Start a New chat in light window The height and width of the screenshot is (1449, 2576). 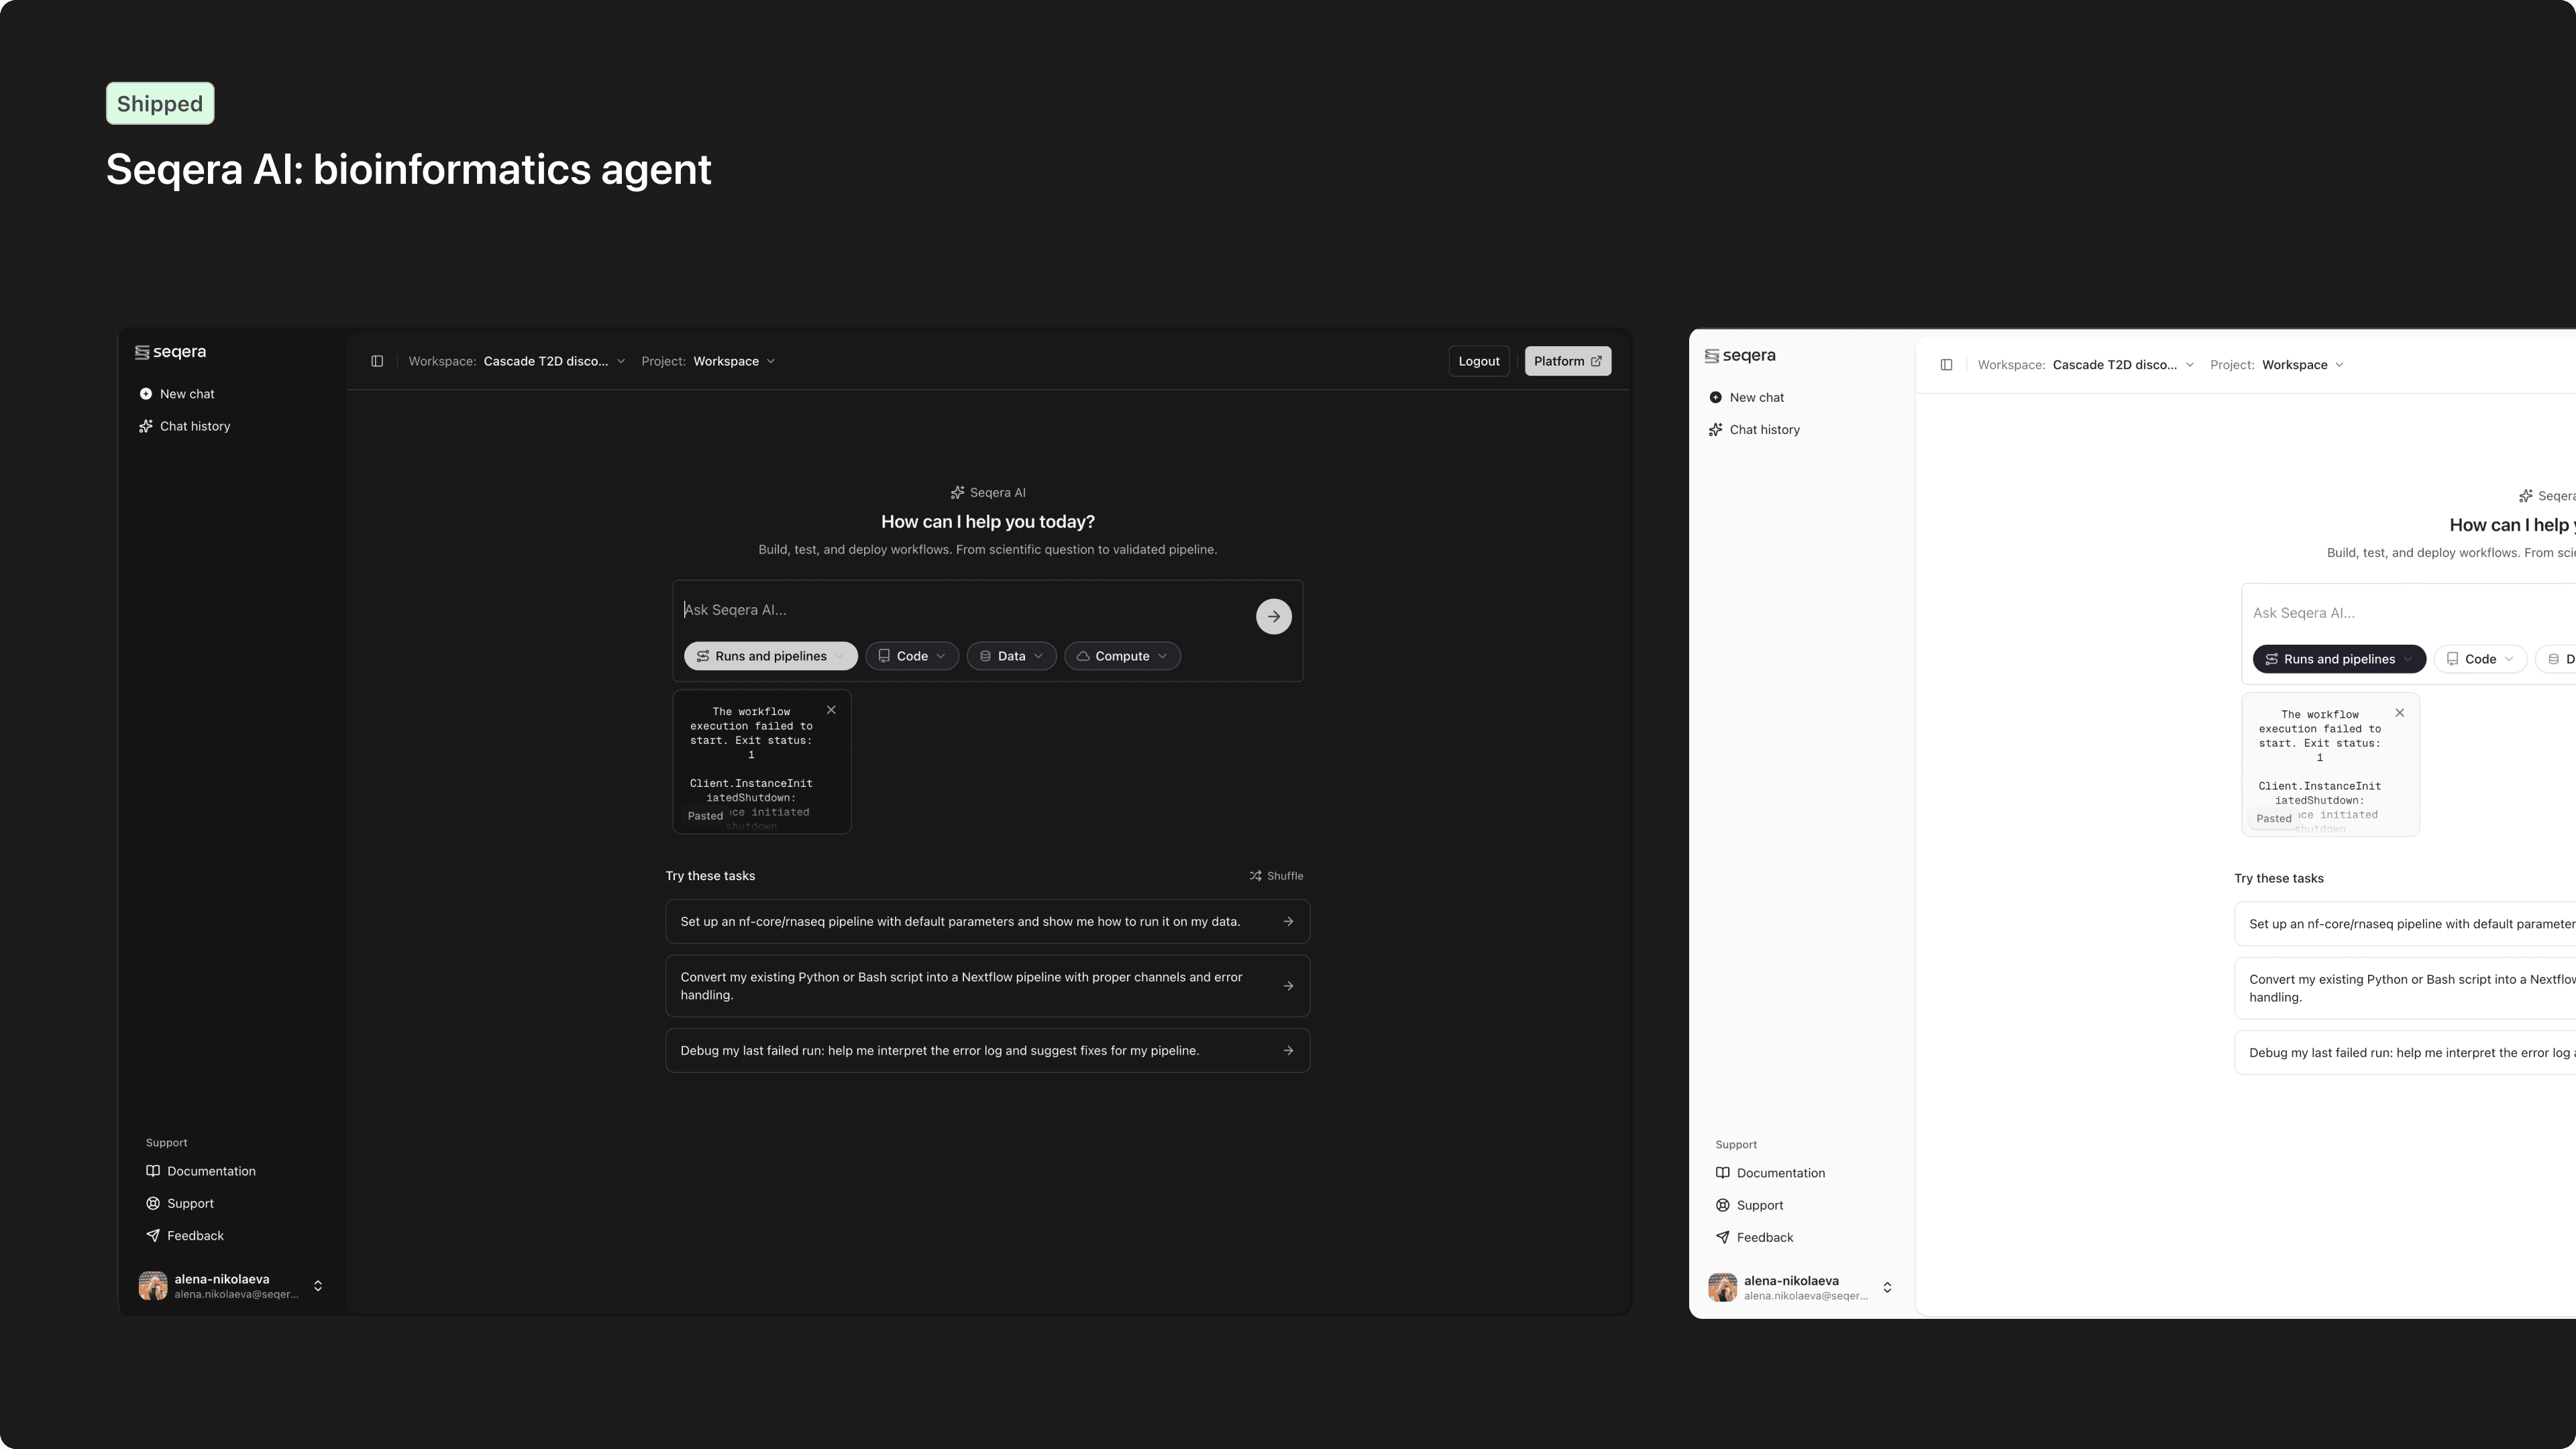[x=1747, y=398]
